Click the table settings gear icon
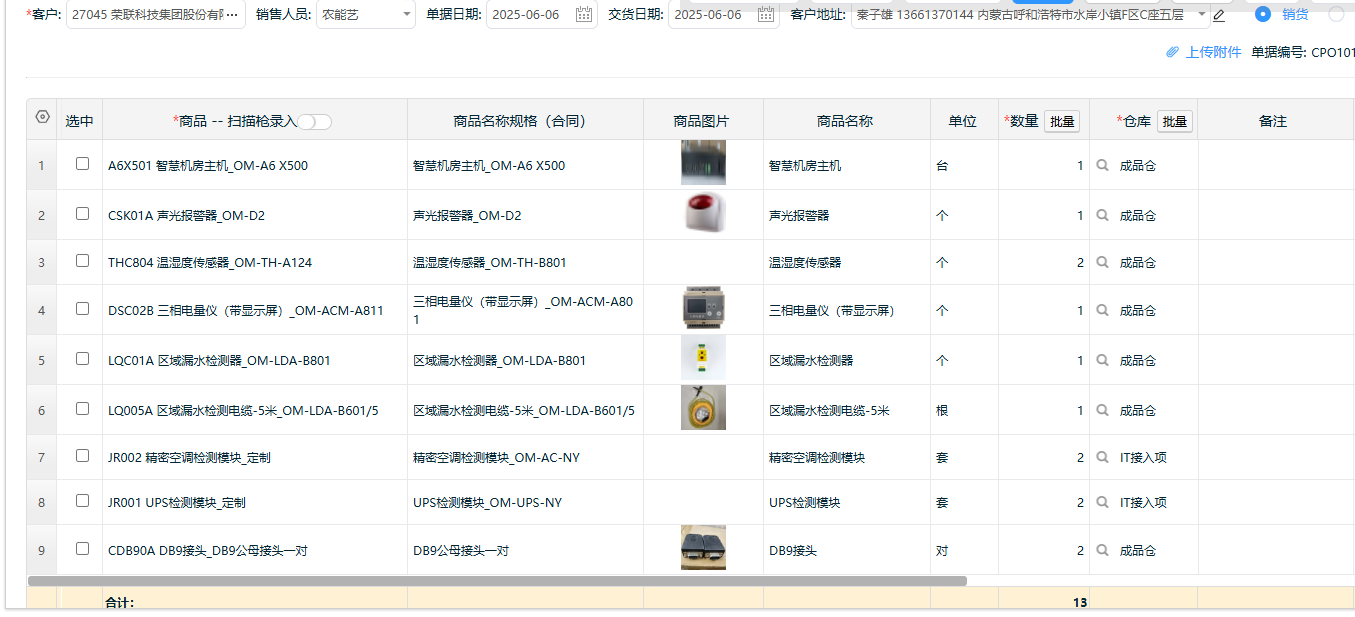Screen dimensions: 1355x617 (42, 117)
